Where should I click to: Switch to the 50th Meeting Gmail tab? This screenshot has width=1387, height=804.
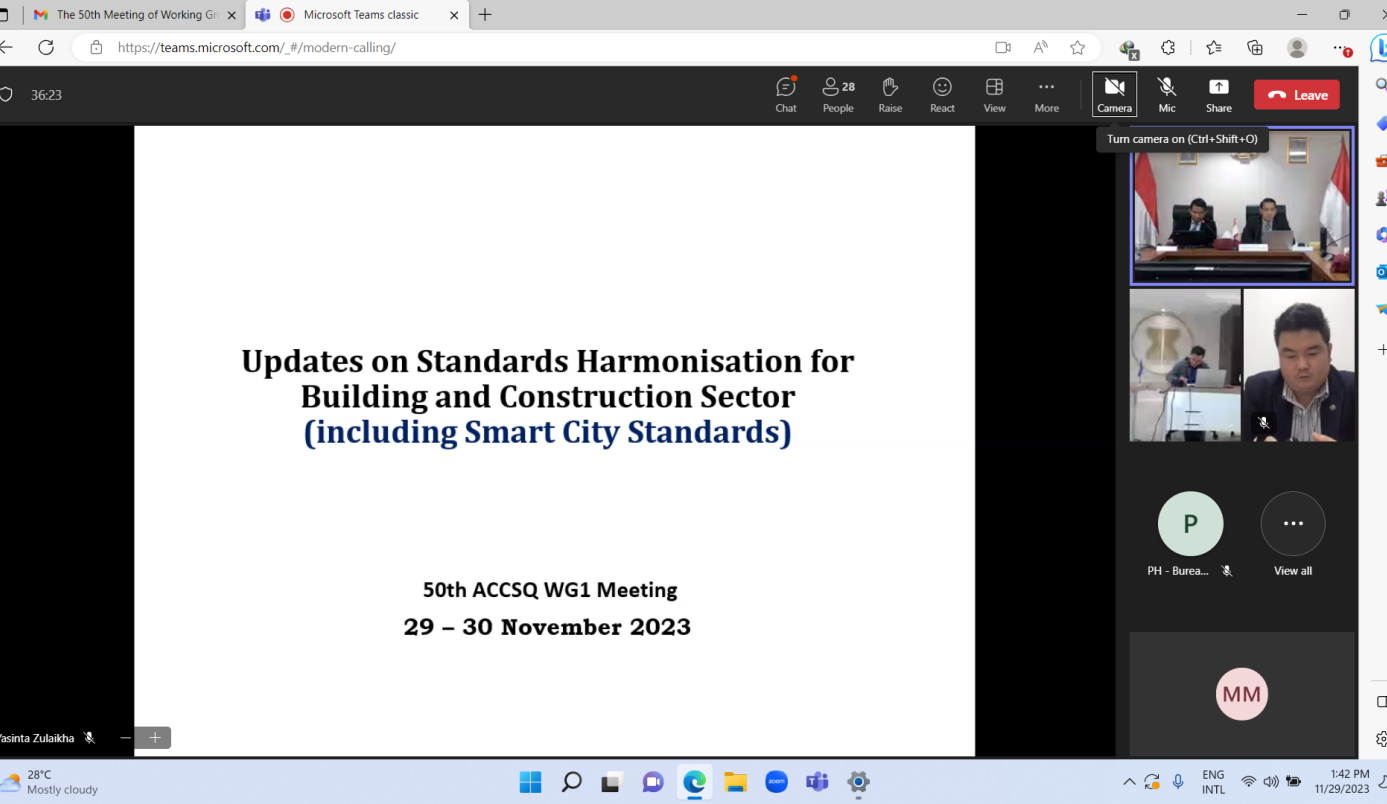tap(135, 15)
